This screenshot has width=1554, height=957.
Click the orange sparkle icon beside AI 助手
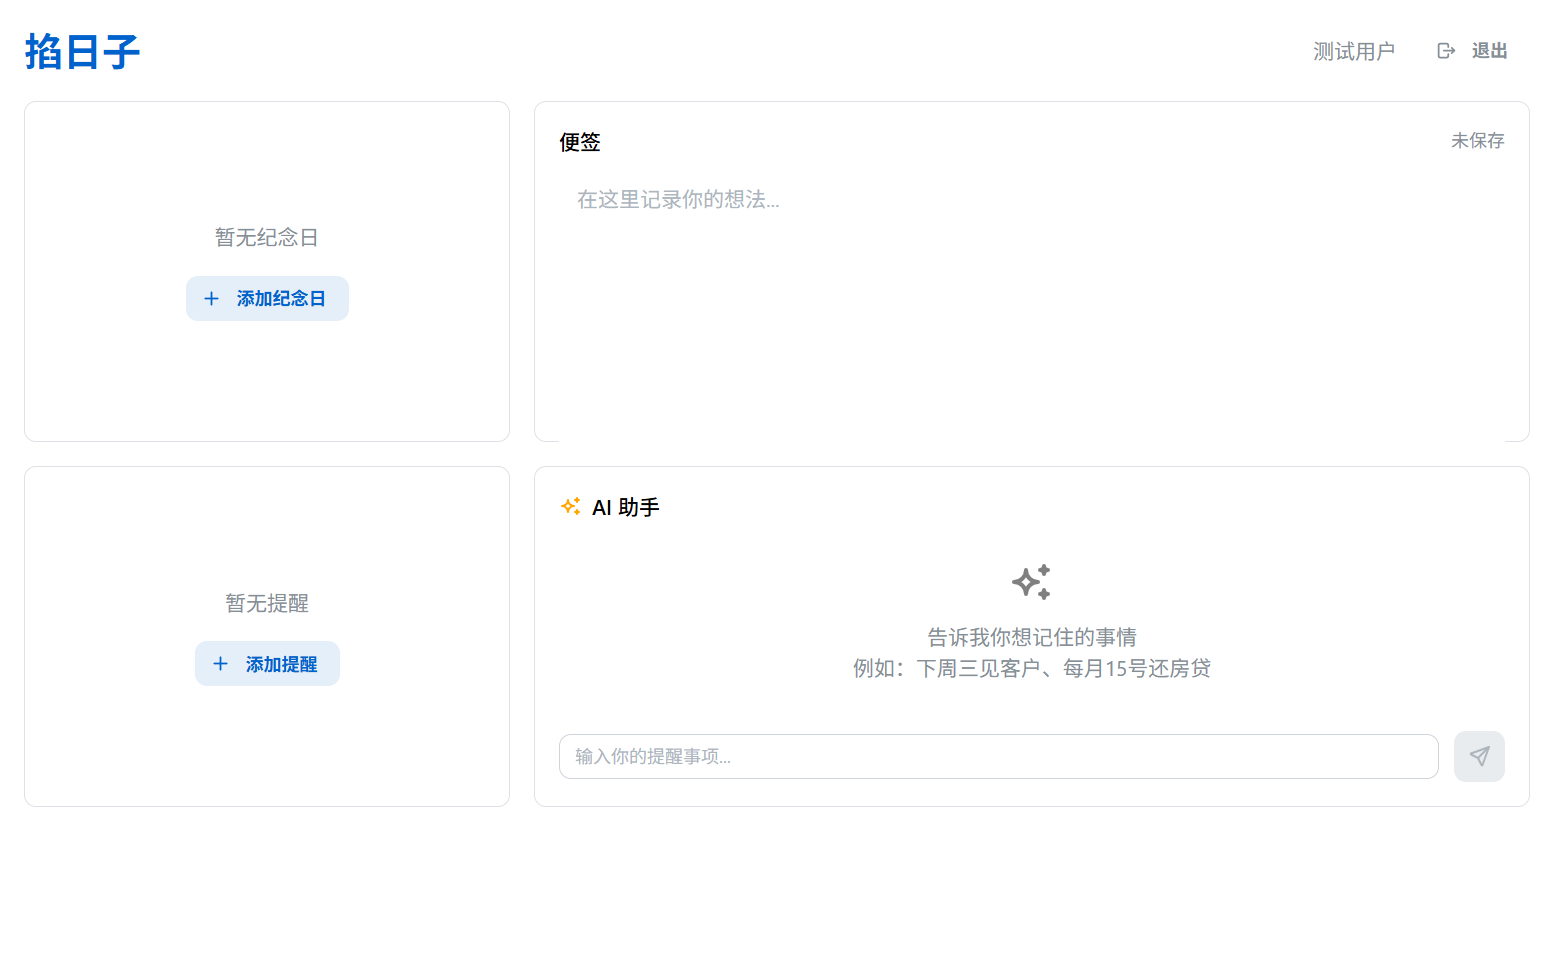[571, 507]
